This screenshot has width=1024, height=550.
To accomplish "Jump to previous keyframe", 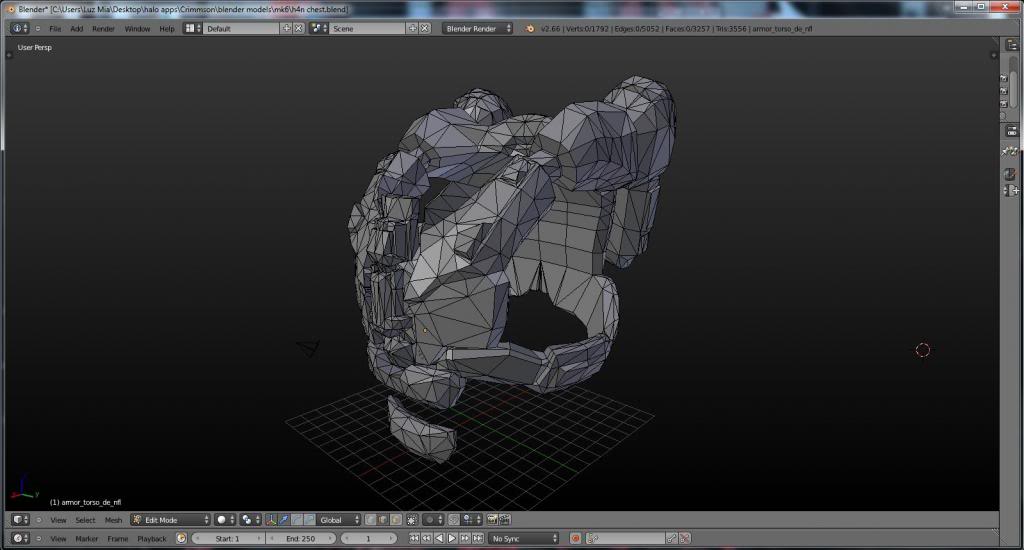I will click(x=426, y=539).
